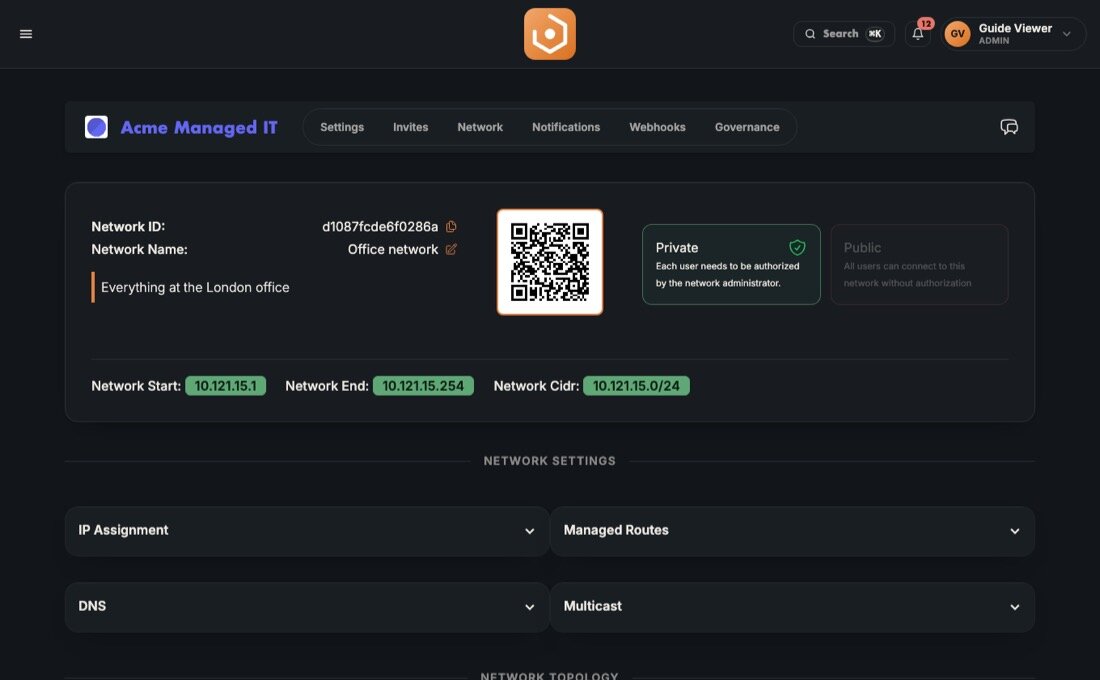
Task: Open the notifications bell
Action: [x=918, y=34]
